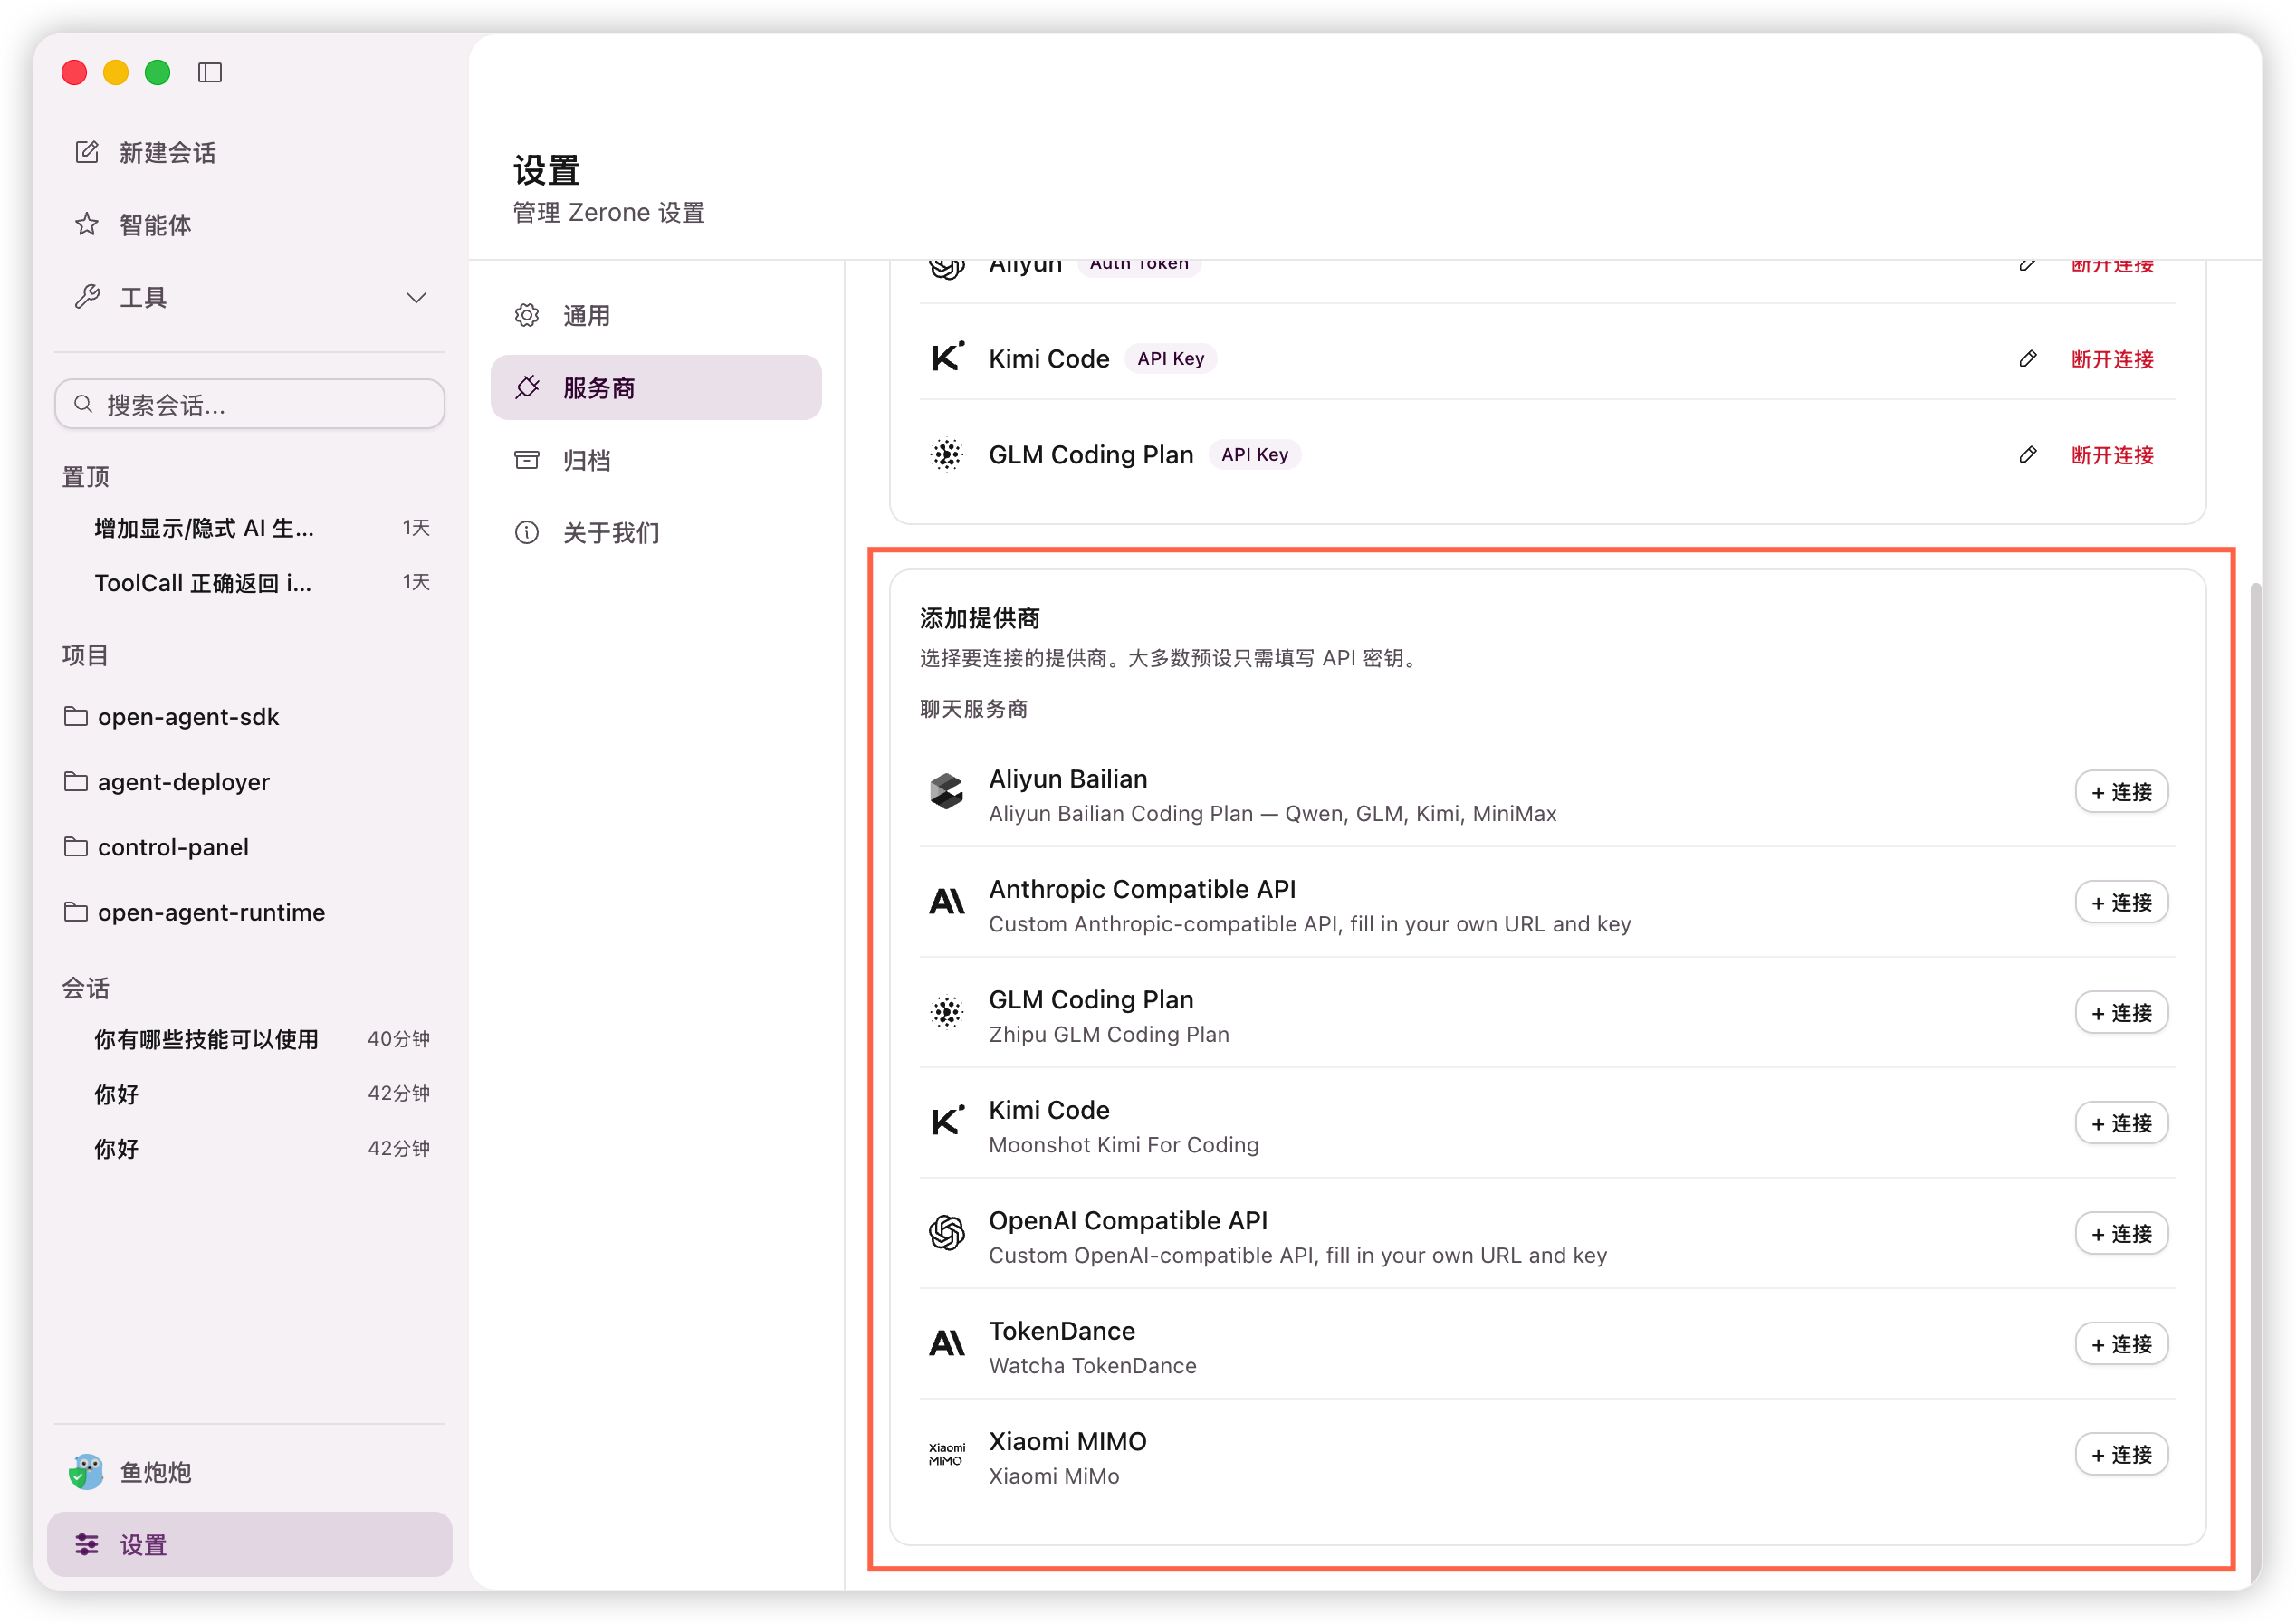Click the star icon beside 智能体
Screen dimensions: 2296x1624
(x=87, y=225)
